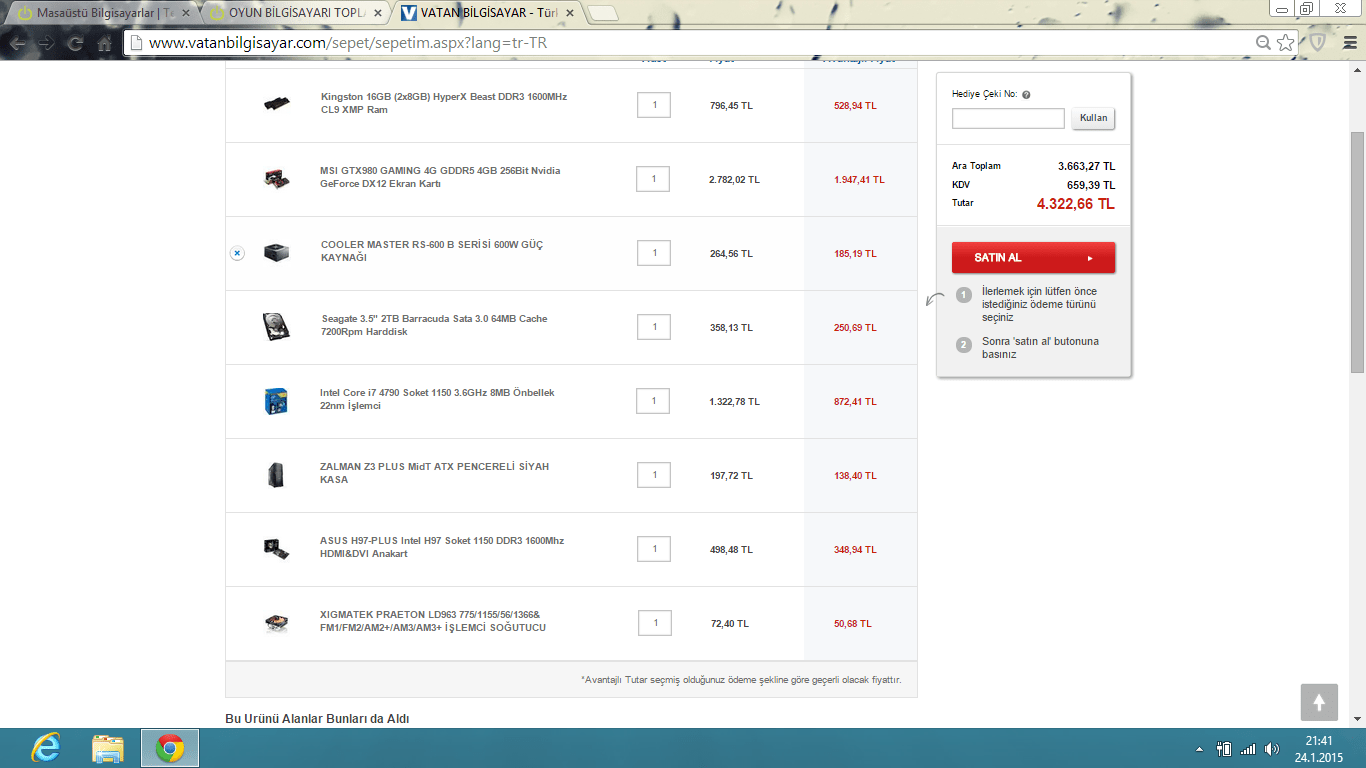Open the Chrome menu
Image resolution: width=1366 pixels, height=768 pixels.
coord(1349,43)
